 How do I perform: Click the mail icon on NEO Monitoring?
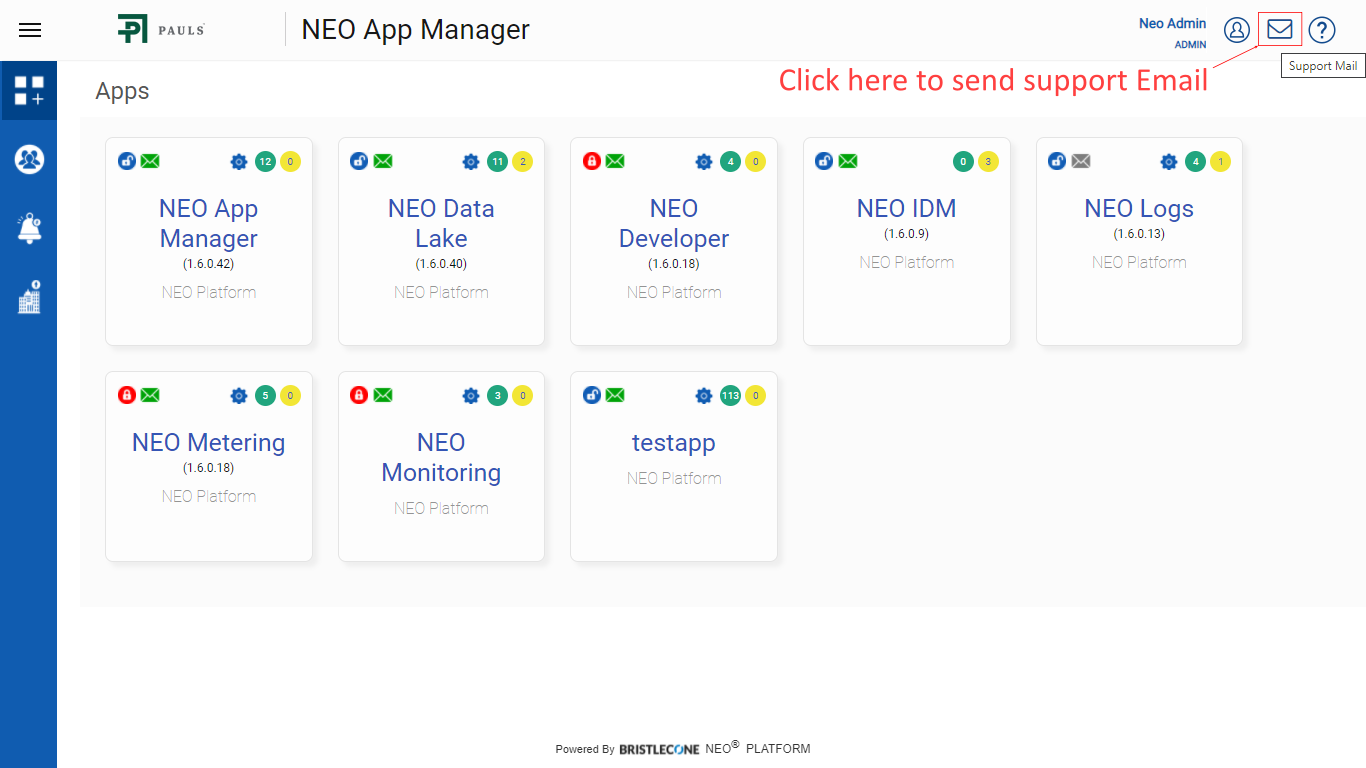click(383, 395)
